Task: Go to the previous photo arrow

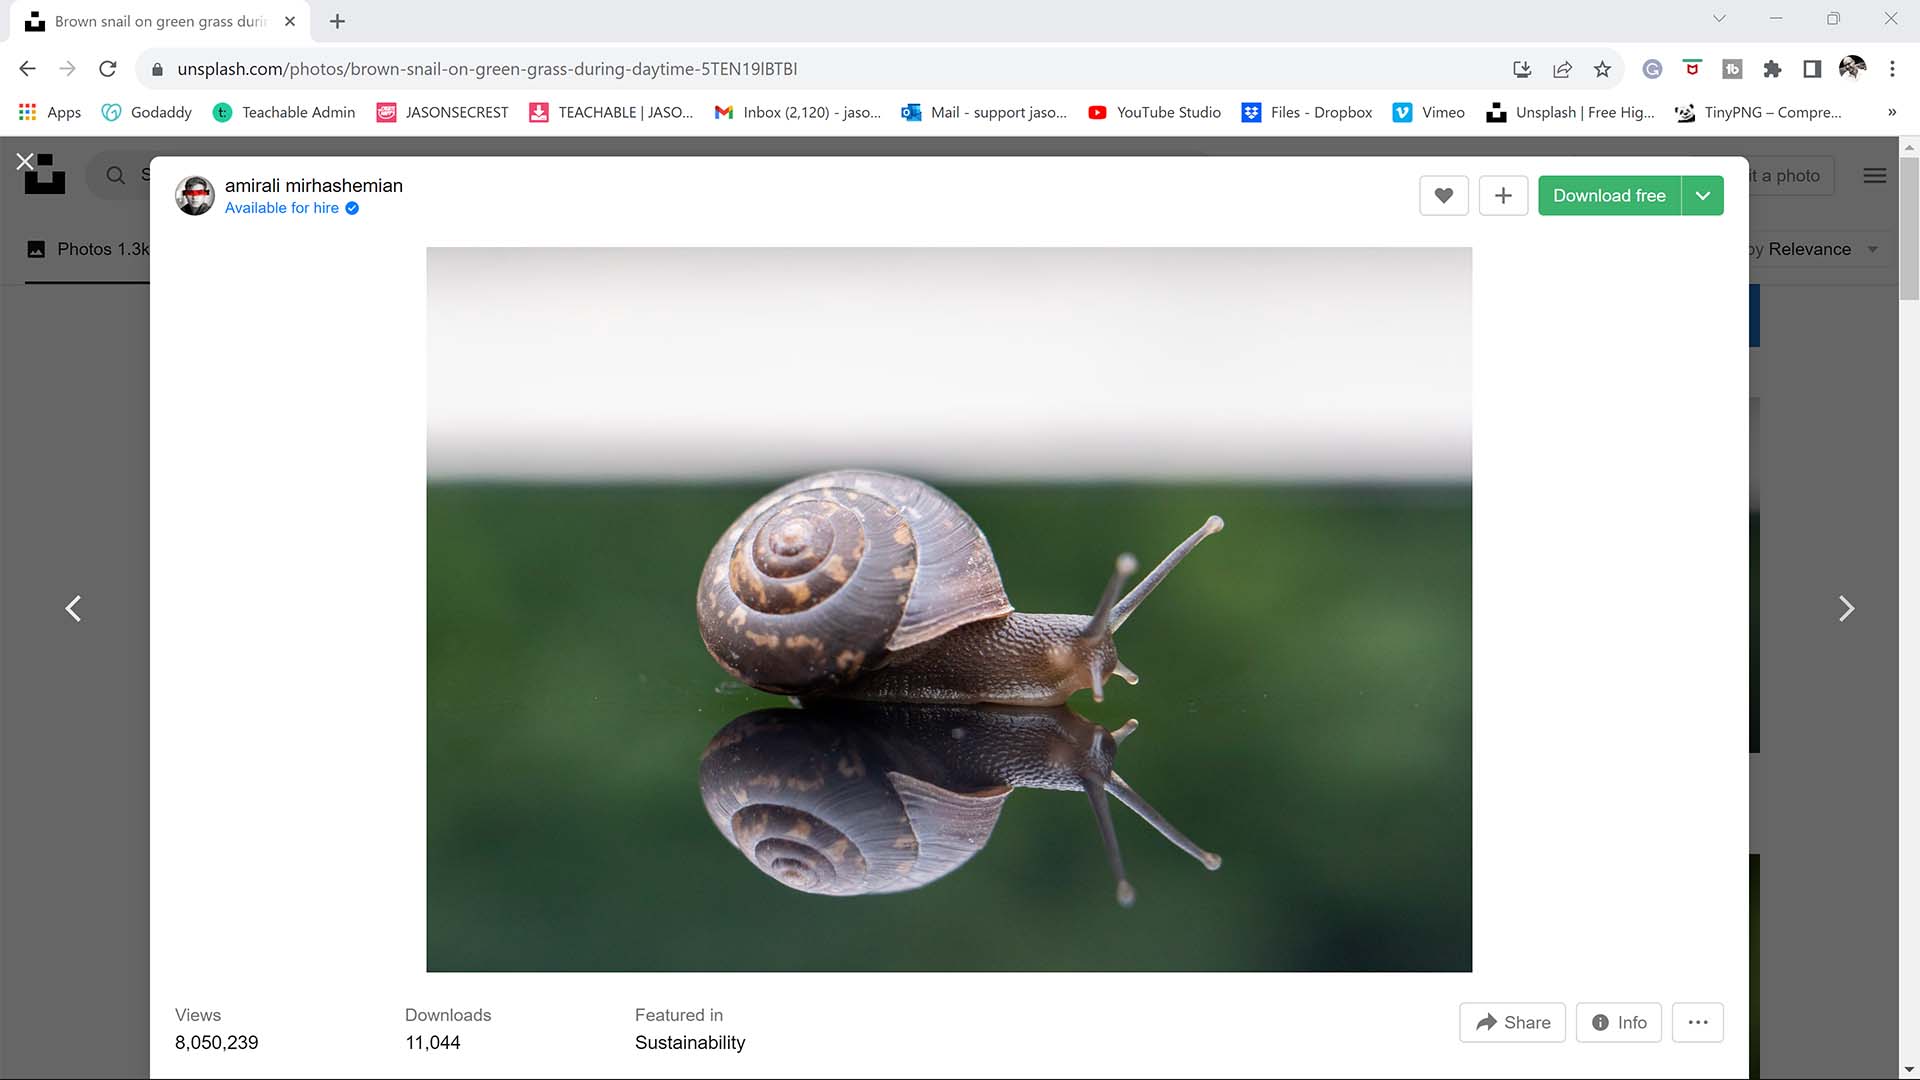Action: 73,608
